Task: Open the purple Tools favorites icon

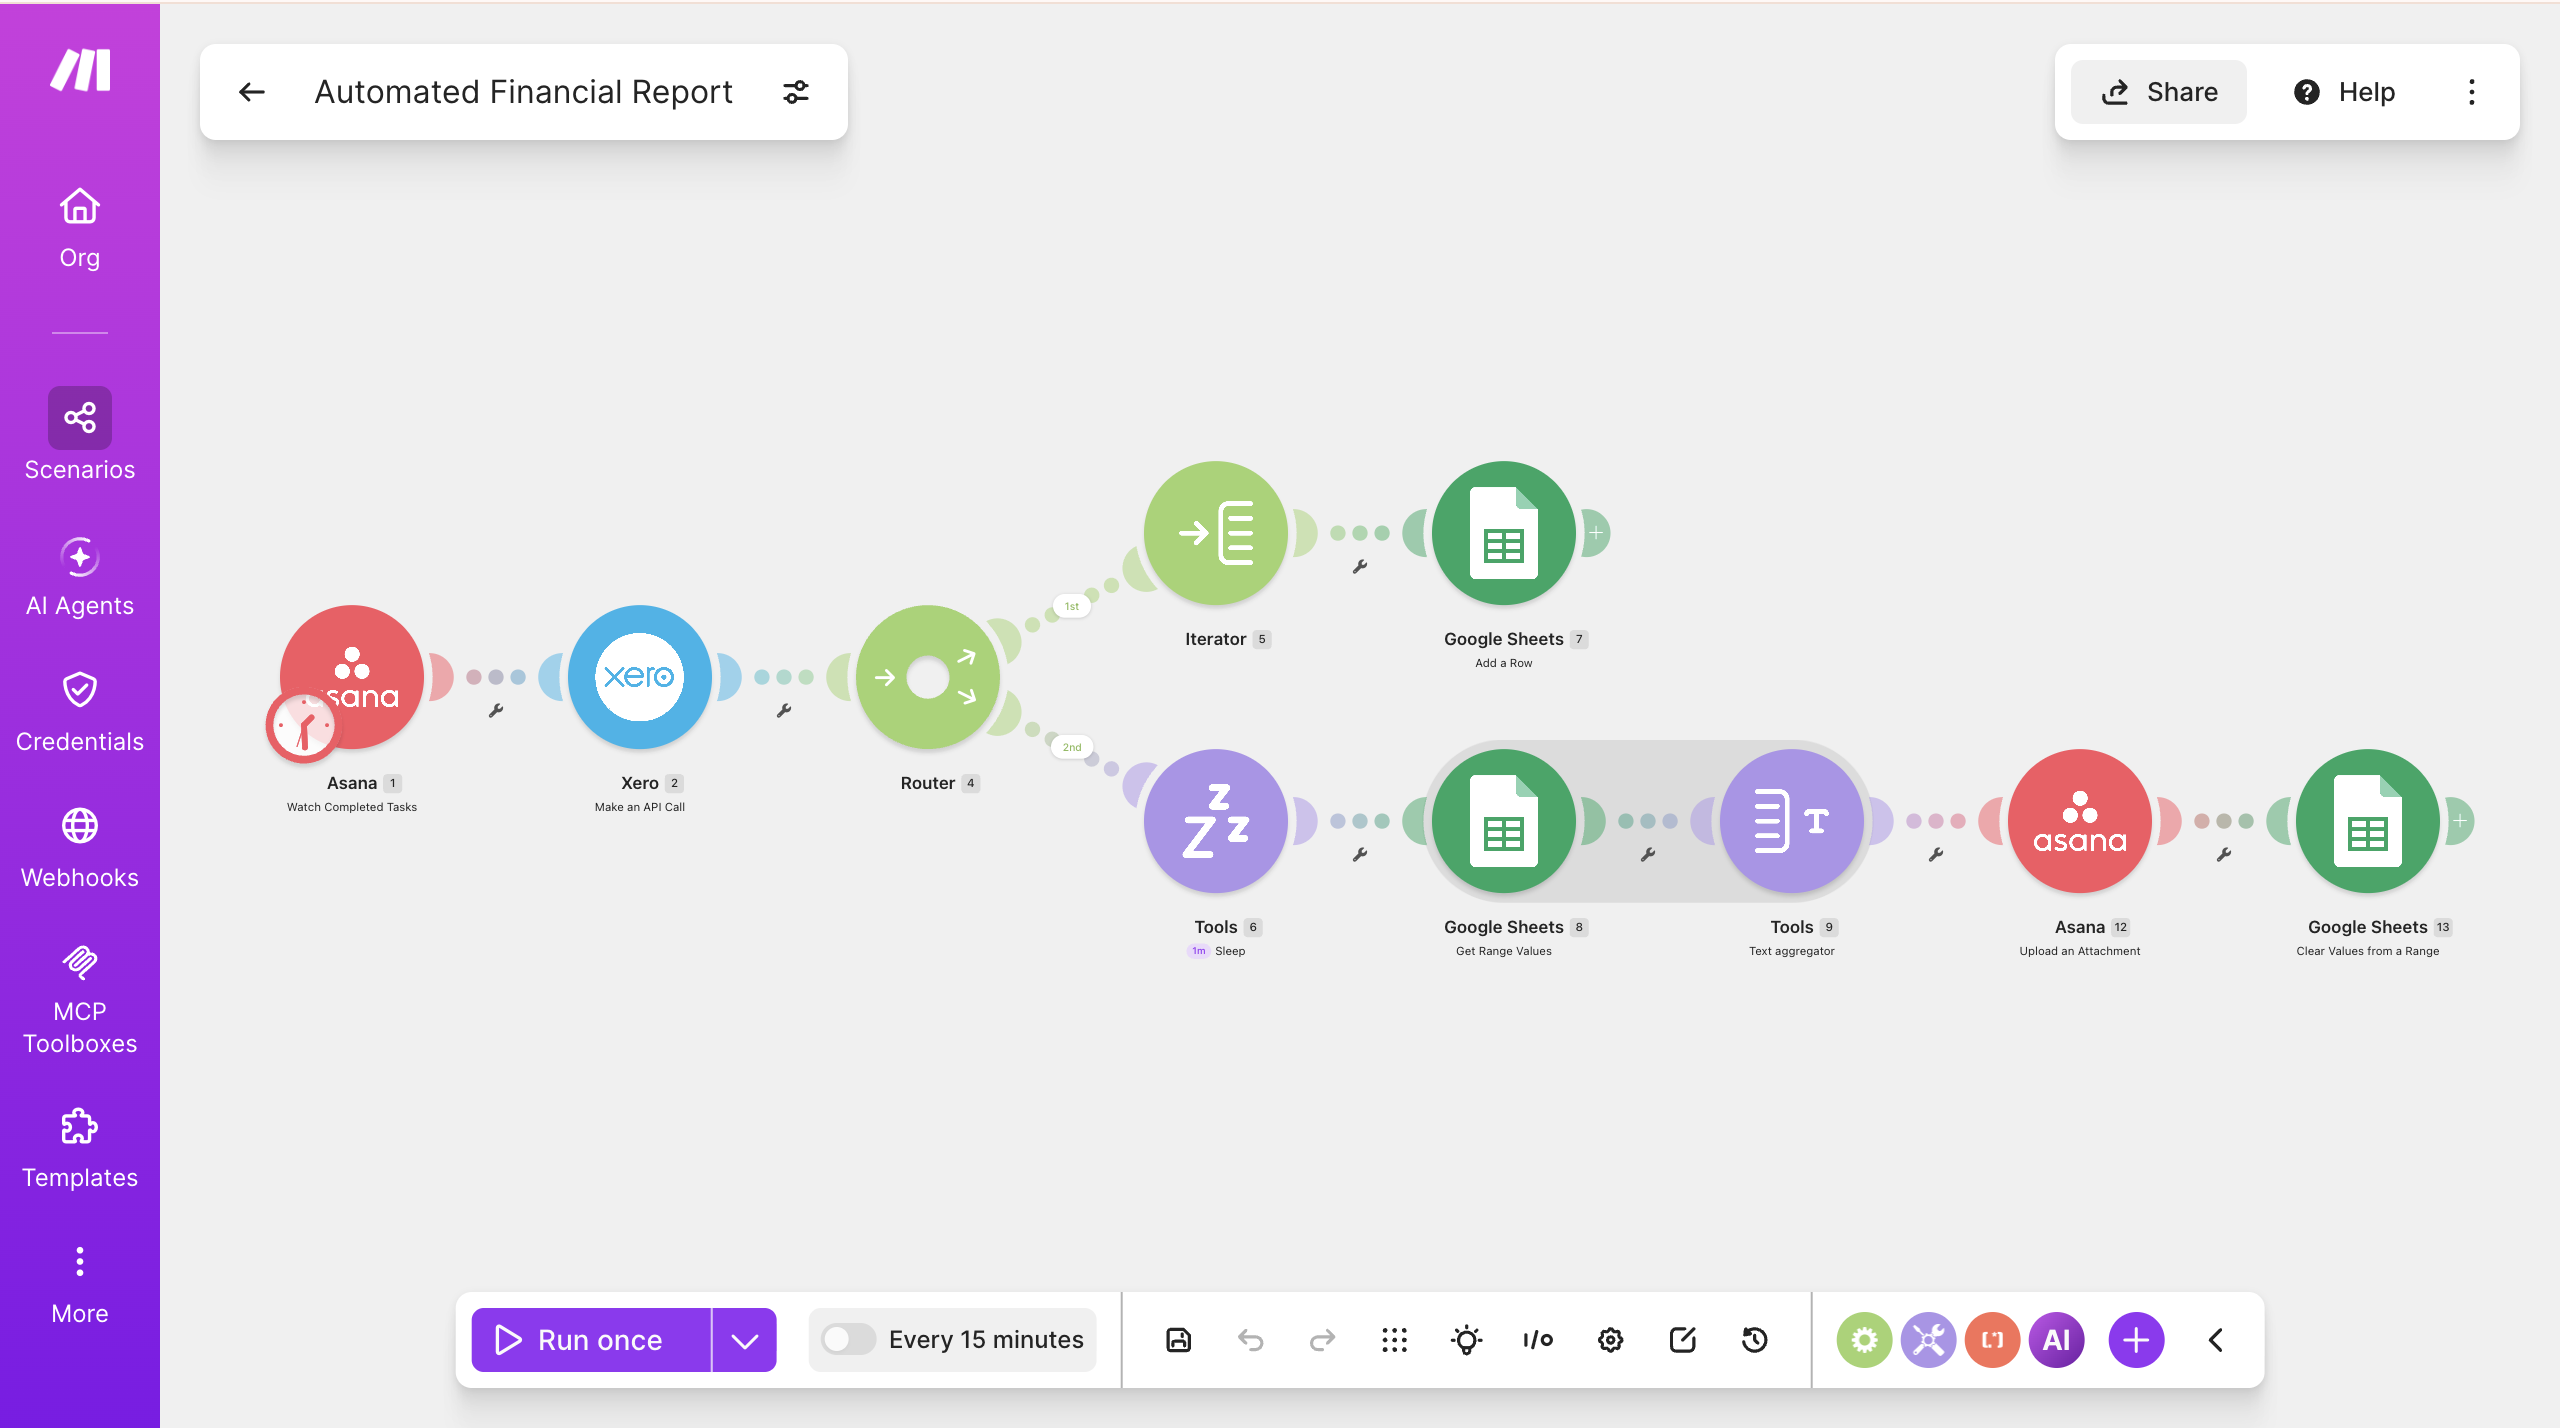Action: [x=1929, y=1340]
